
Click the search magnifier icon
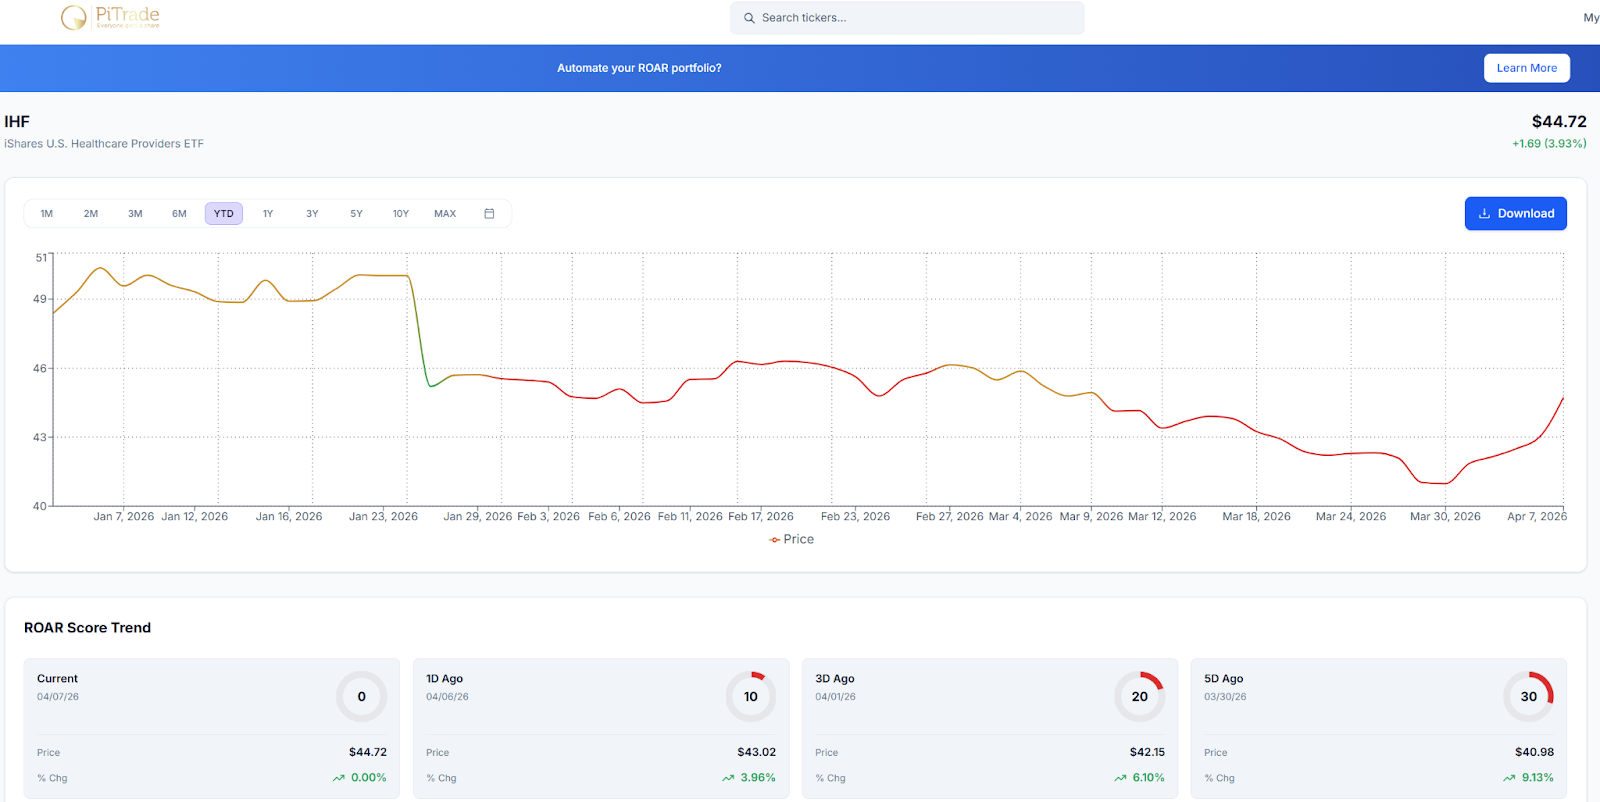point(749,18)
